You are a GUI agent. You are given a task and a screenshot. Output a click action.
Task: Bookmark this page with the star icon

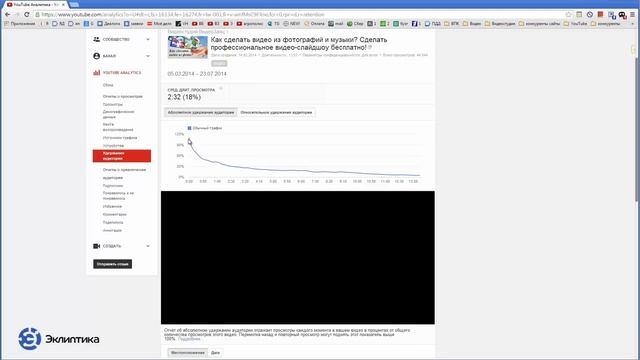click(x=568, y=14)
